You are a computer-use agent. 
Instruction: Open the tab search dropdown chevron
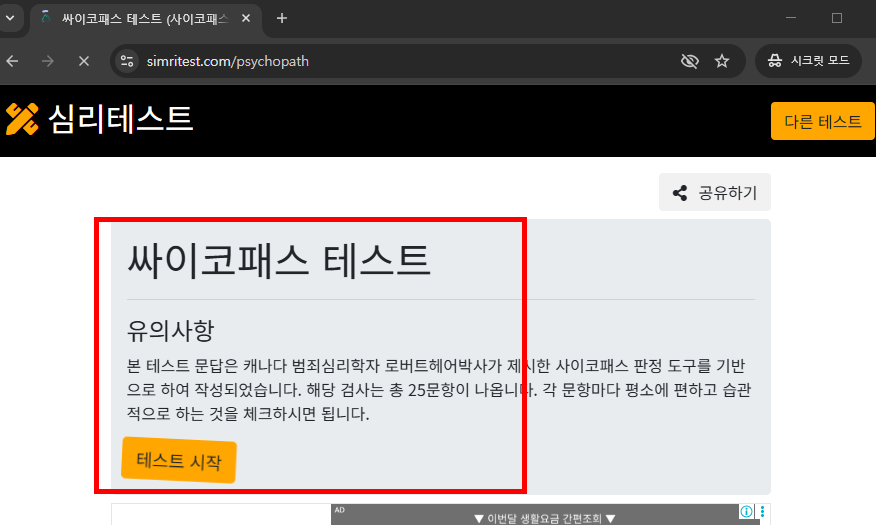10,18
